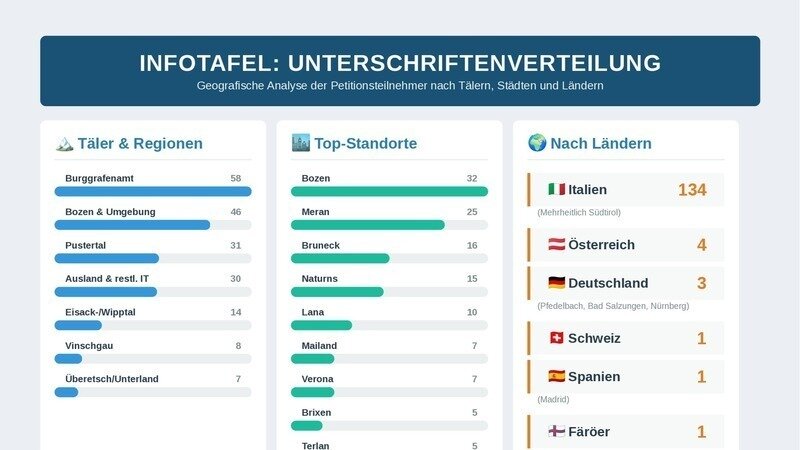Click the Top-Standorte section heading
800x450 pixels.
pos(365,143)
